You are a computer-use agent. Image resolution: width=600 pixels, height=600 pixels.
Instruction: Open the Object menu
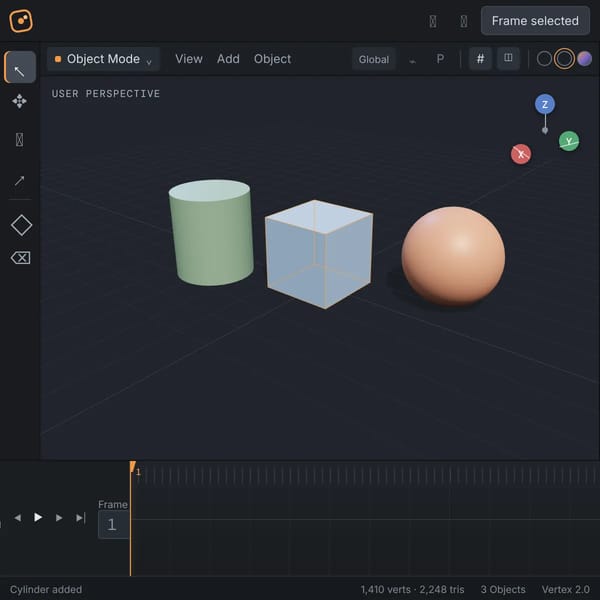click(x=272, y=59)
